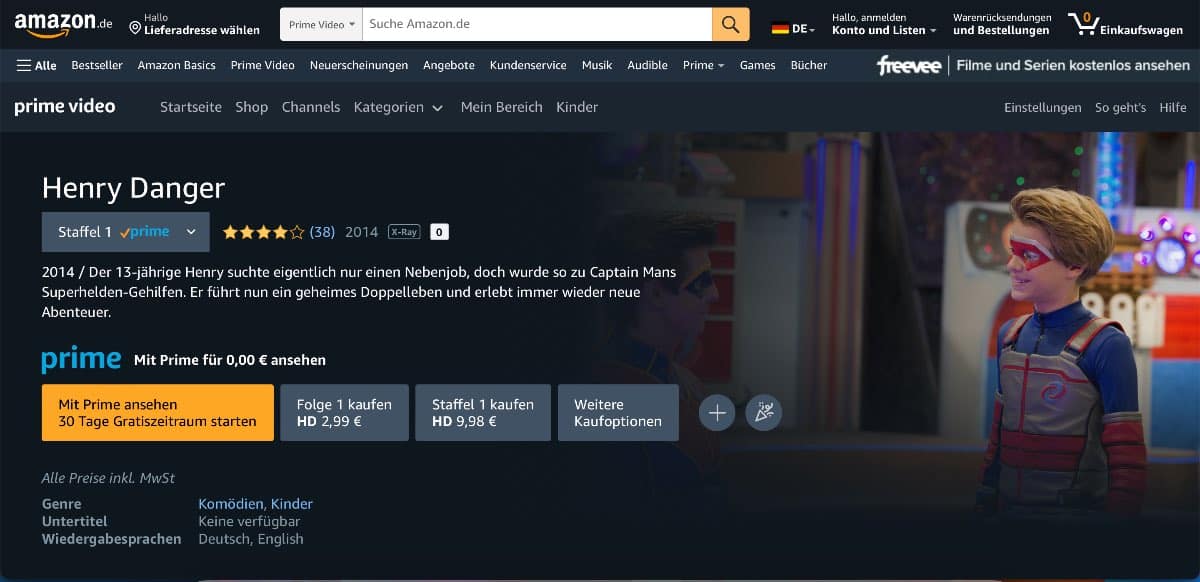This screenshot has height=582, width=1200.
Task: Open Konto und Listen dropdown
Action: click(x=884, y=24)
